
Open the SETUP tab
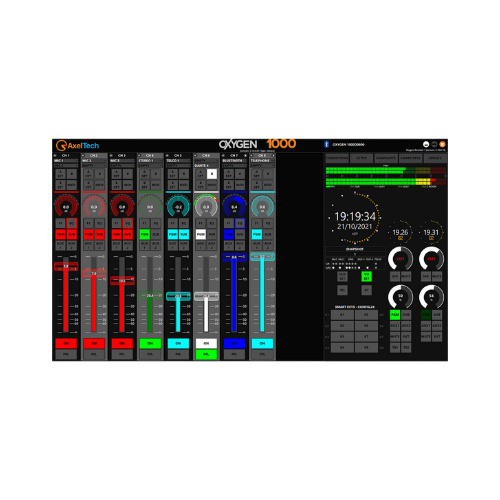coord(362,158)
